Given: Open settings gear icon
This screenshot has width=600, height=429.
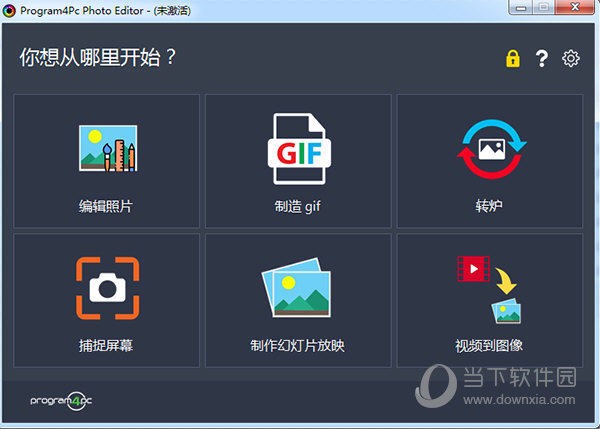Looking at the screenshot, I should [571, 59].
